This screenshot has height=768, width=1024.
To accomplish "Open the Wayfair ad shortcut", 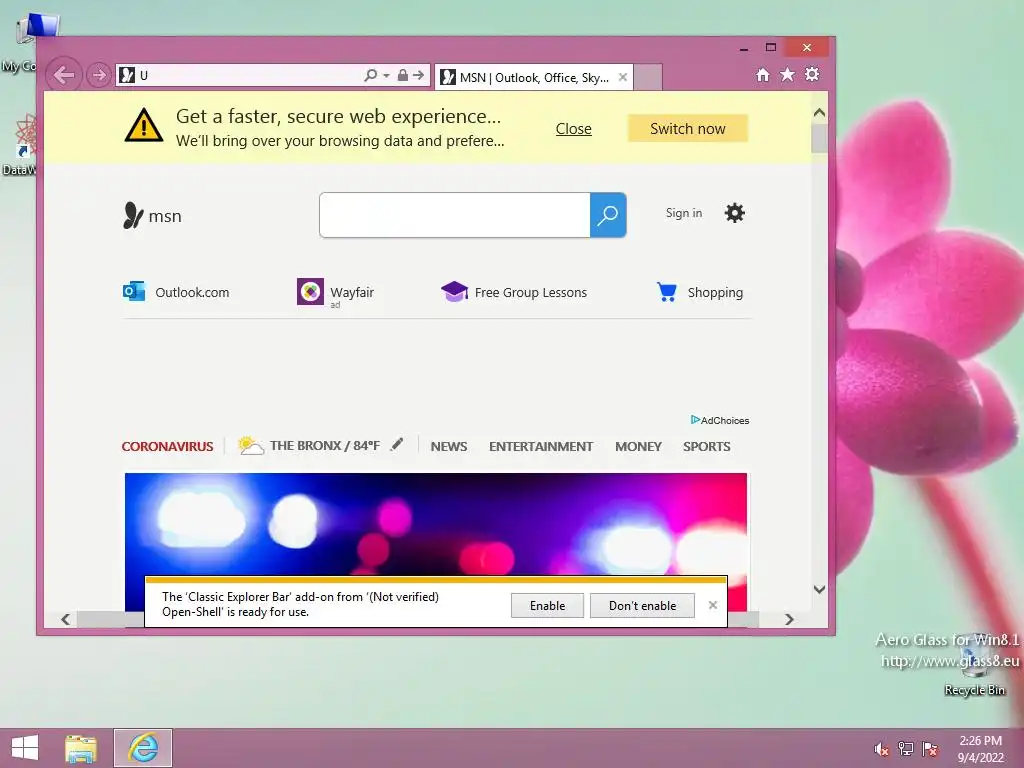I will tap(336, 292).
